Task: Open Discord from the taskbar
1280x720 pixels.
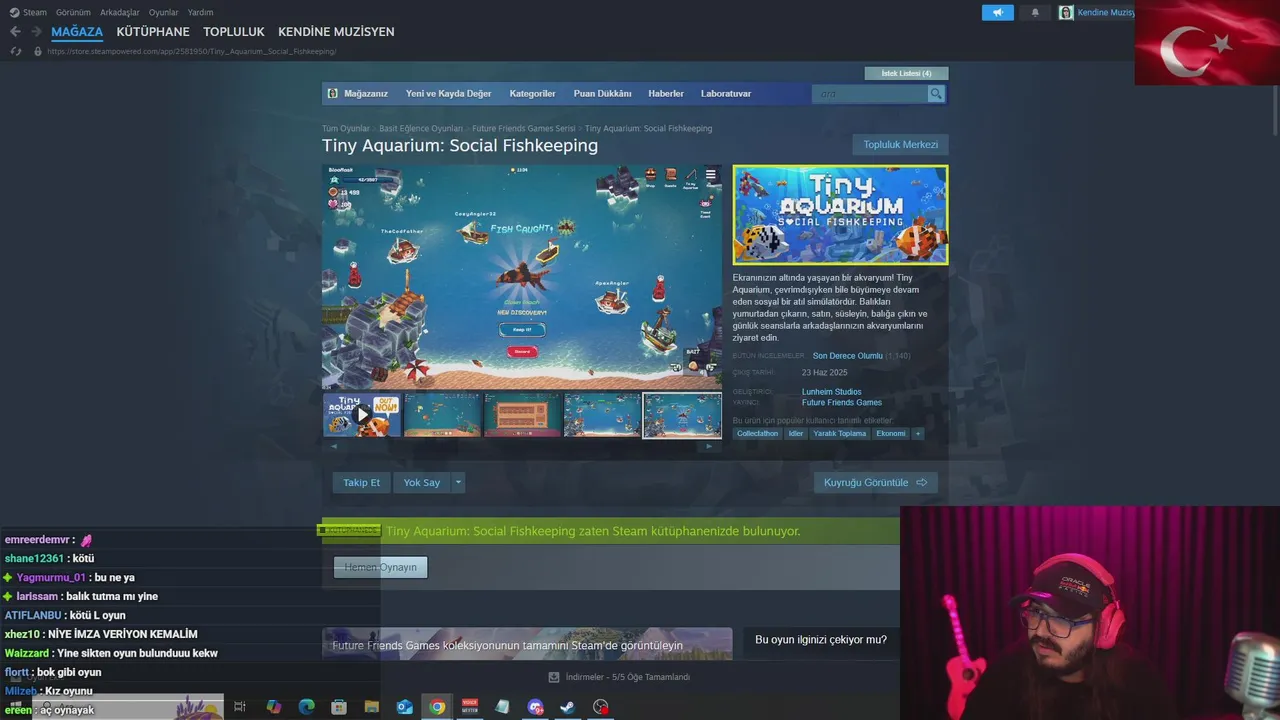Action: [535, 707]
